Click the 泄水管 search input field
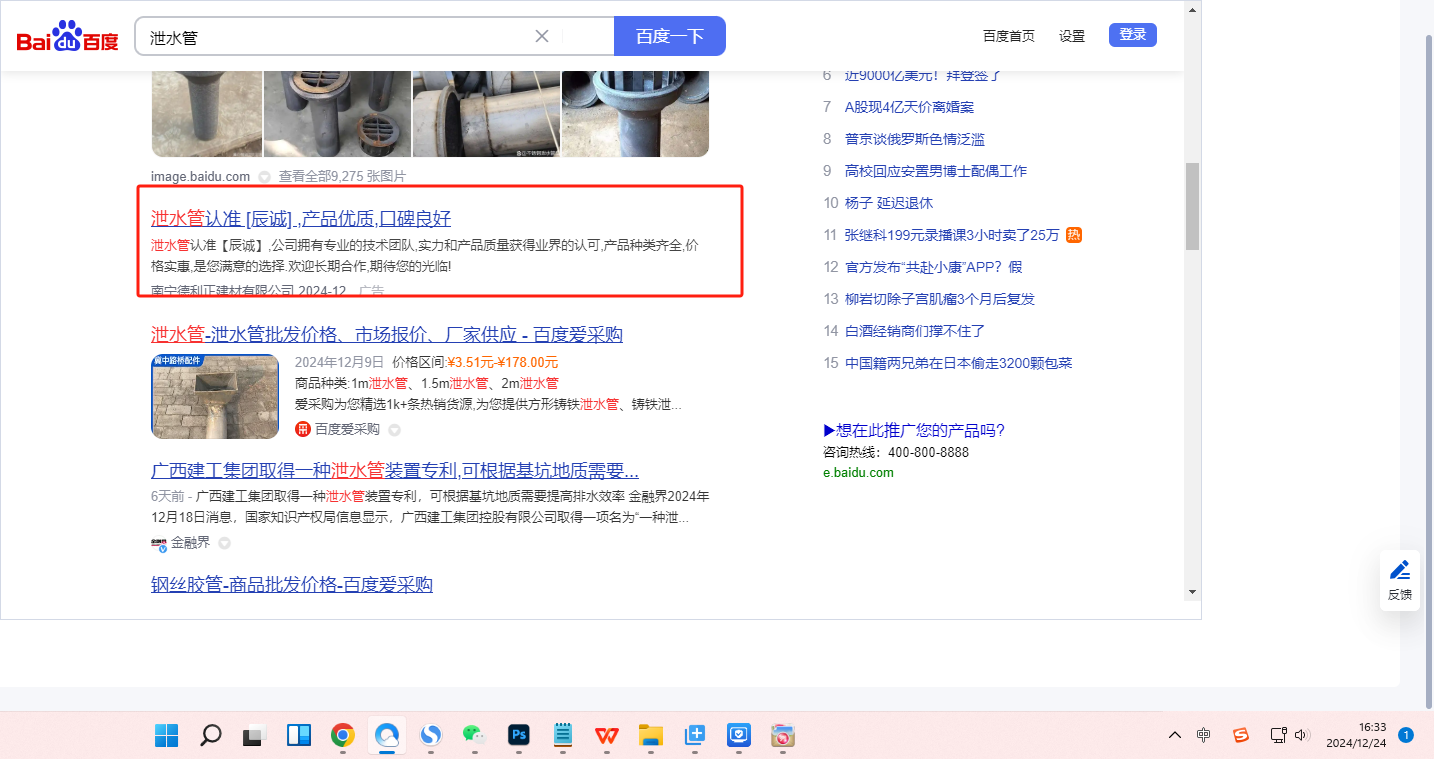1434x759 pixels. 340,37
